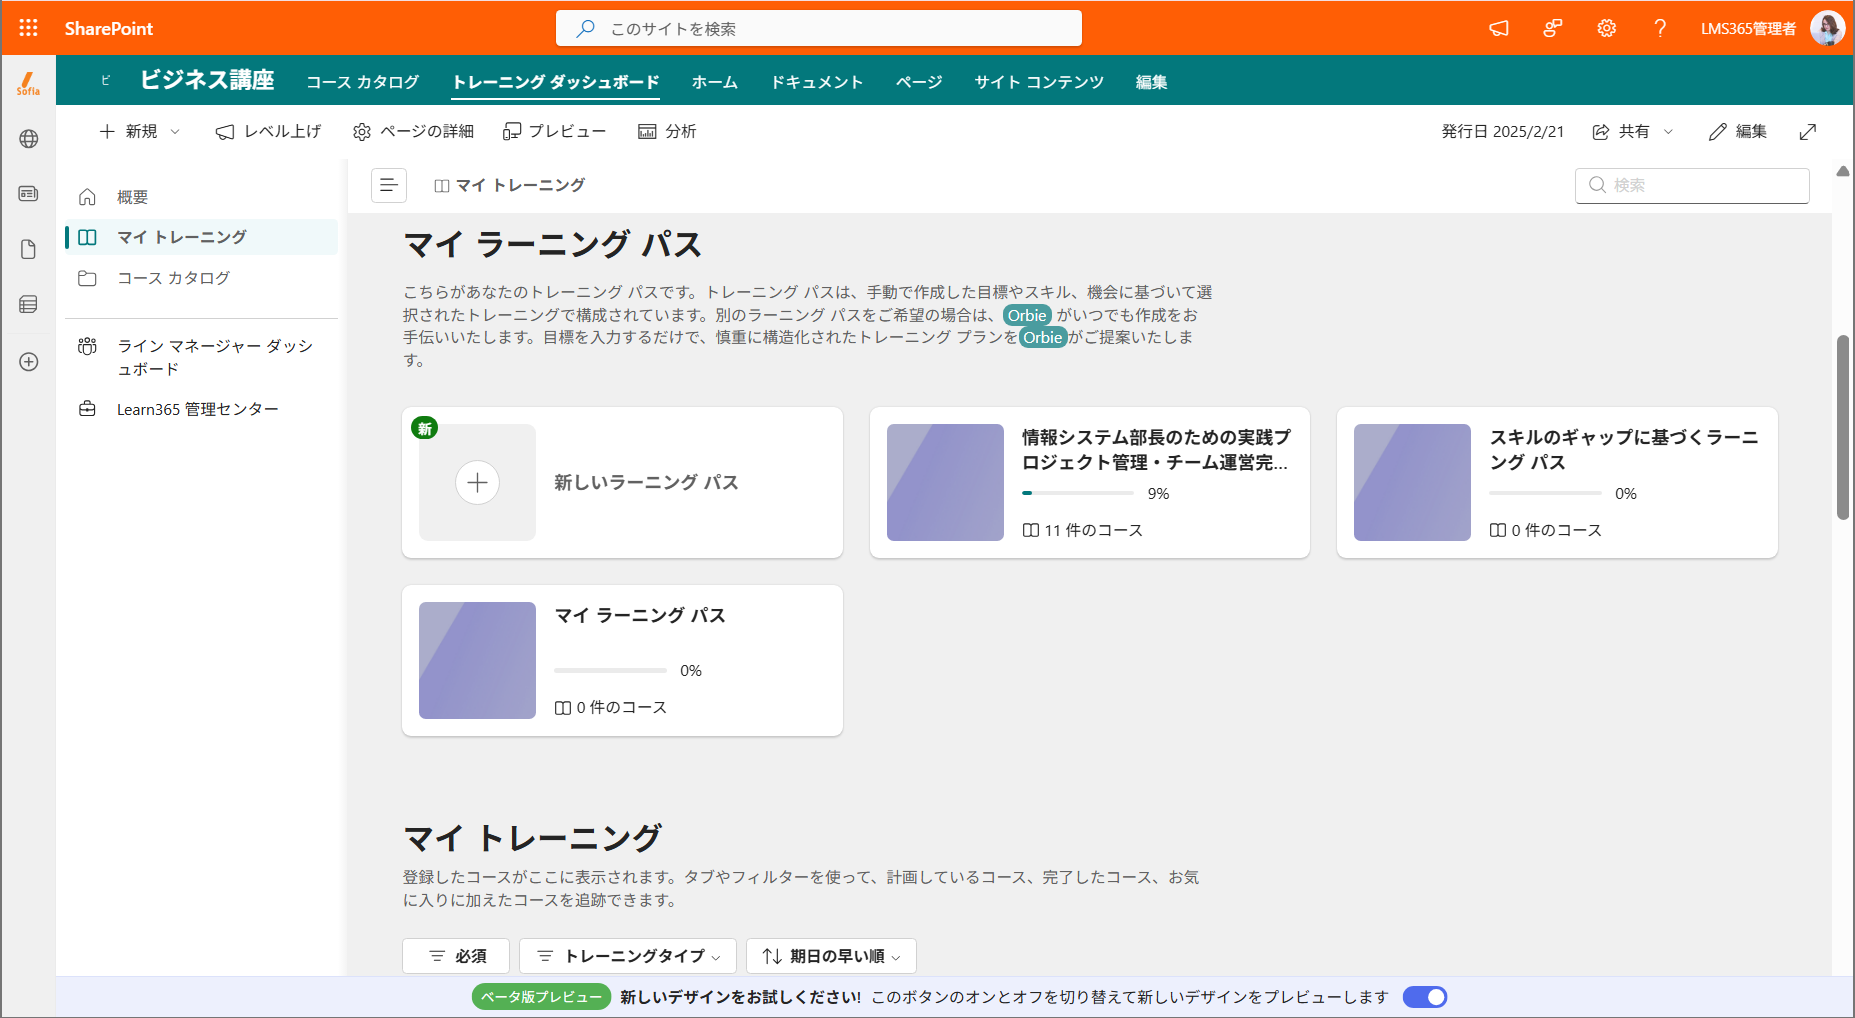Open the マイ ラーニング パス card title
Viewport: 1855px width, 1018px height.
point(640,615)
